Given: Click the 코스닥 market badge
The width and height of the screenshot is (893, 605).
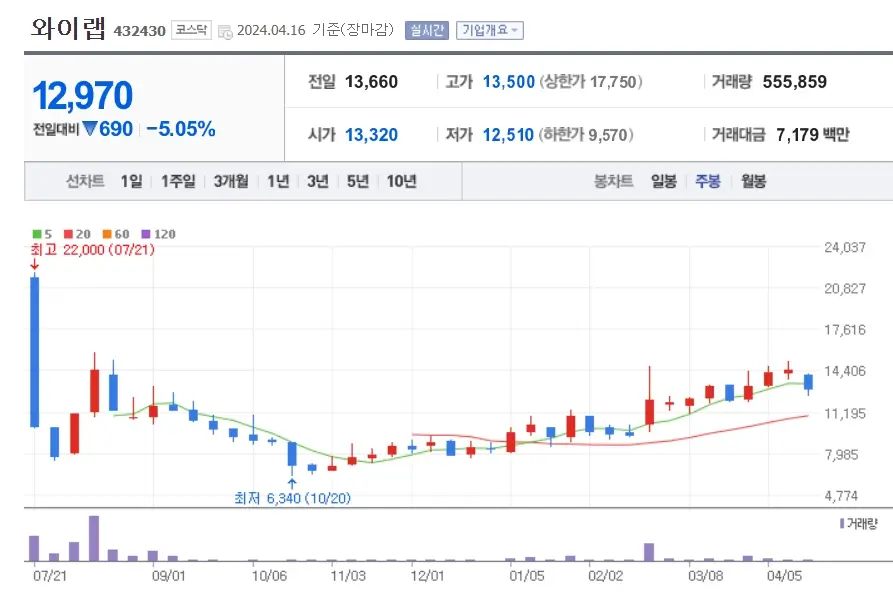Looking at the screenshot, I should [192, 29].
